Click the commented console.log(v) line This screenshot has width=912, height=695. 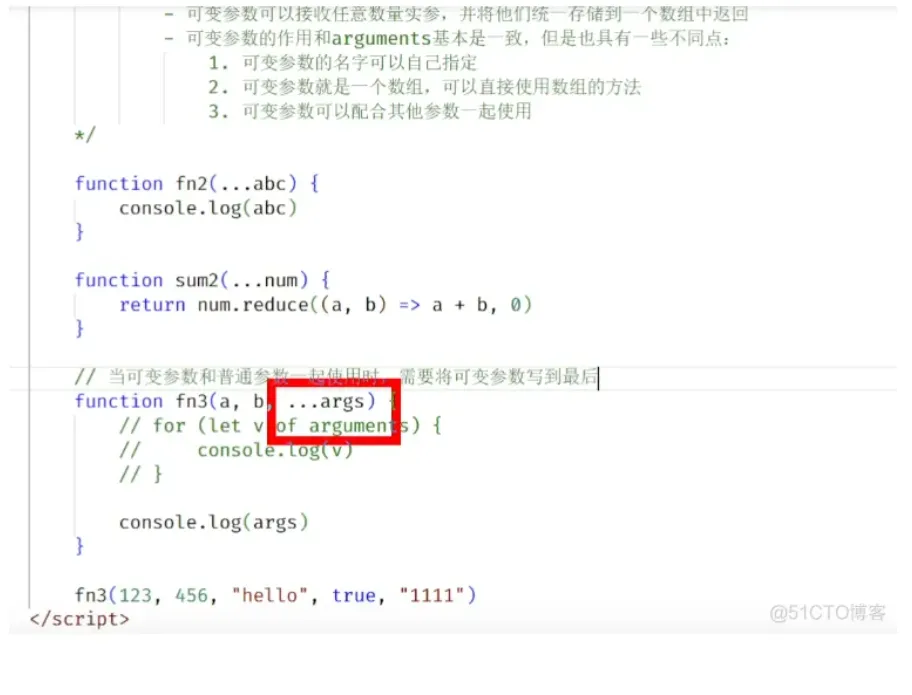[x=236, y=450]
